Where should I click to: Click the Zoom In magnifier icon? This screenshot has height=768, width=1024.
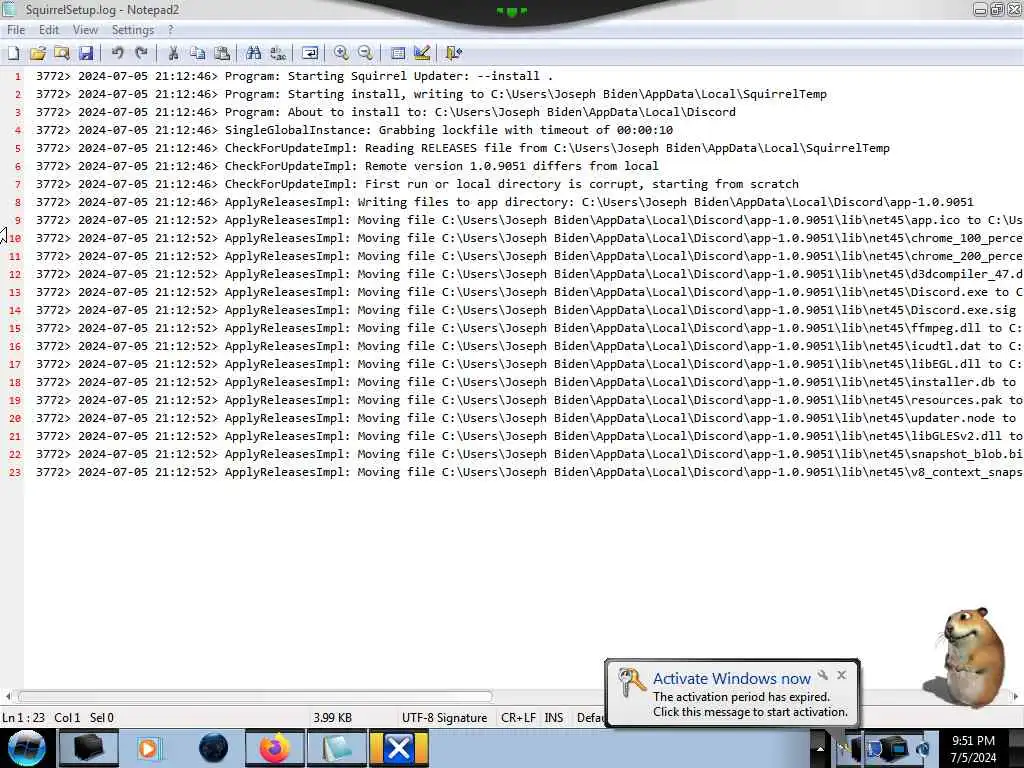[341, 54]
